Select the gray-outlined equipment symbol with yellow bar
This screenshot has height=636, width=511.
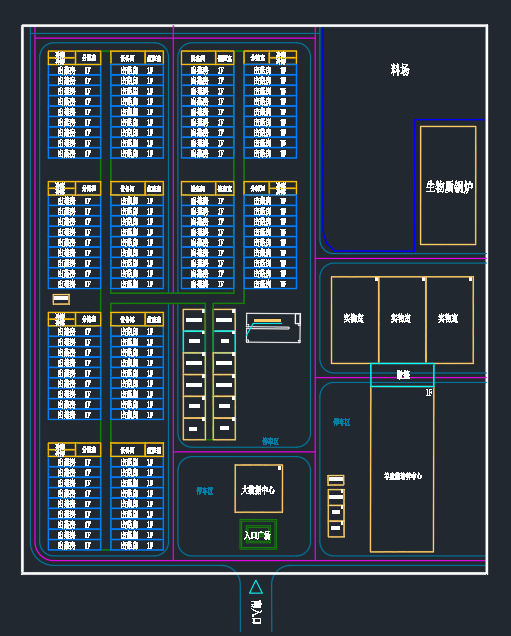click(x=273, y=328)
